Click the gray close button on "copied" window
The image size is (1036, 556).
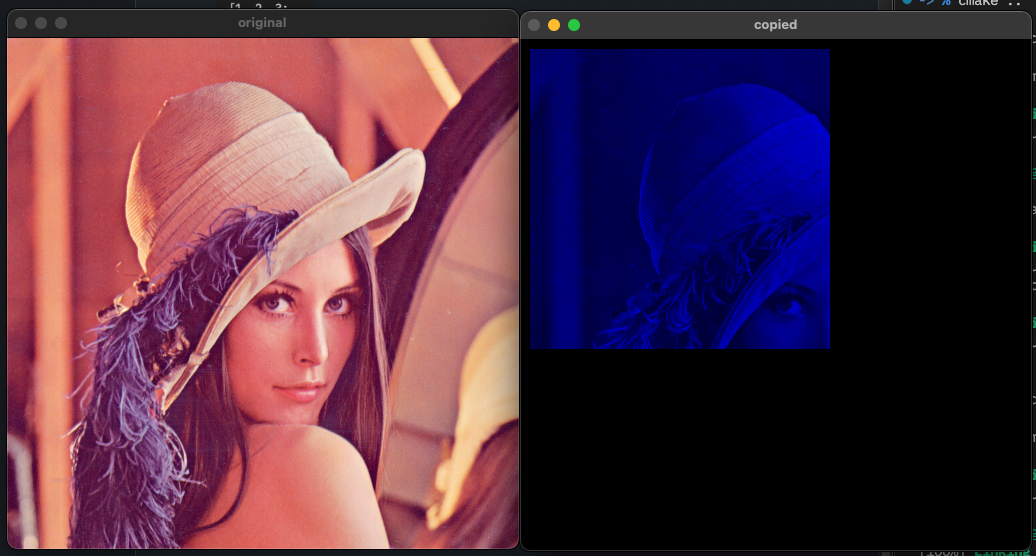tap(534, 25)
